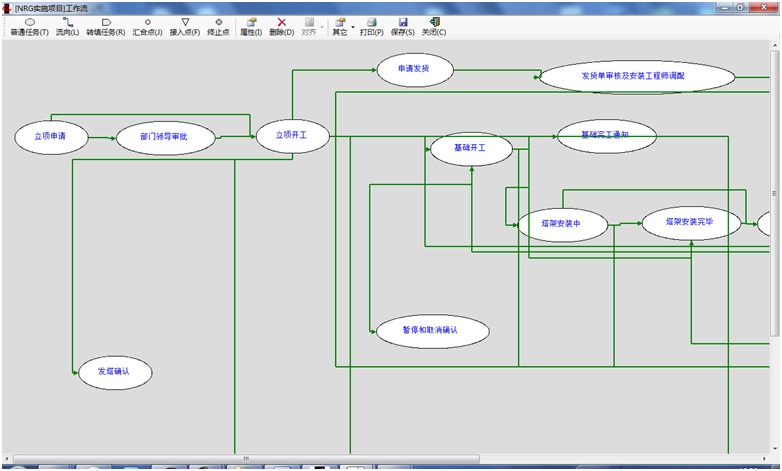Image resolution: width=782 pixels, height=471 pixels.
Task: Choose the 流向(L) flow connector tool
Action: point(68,27)
